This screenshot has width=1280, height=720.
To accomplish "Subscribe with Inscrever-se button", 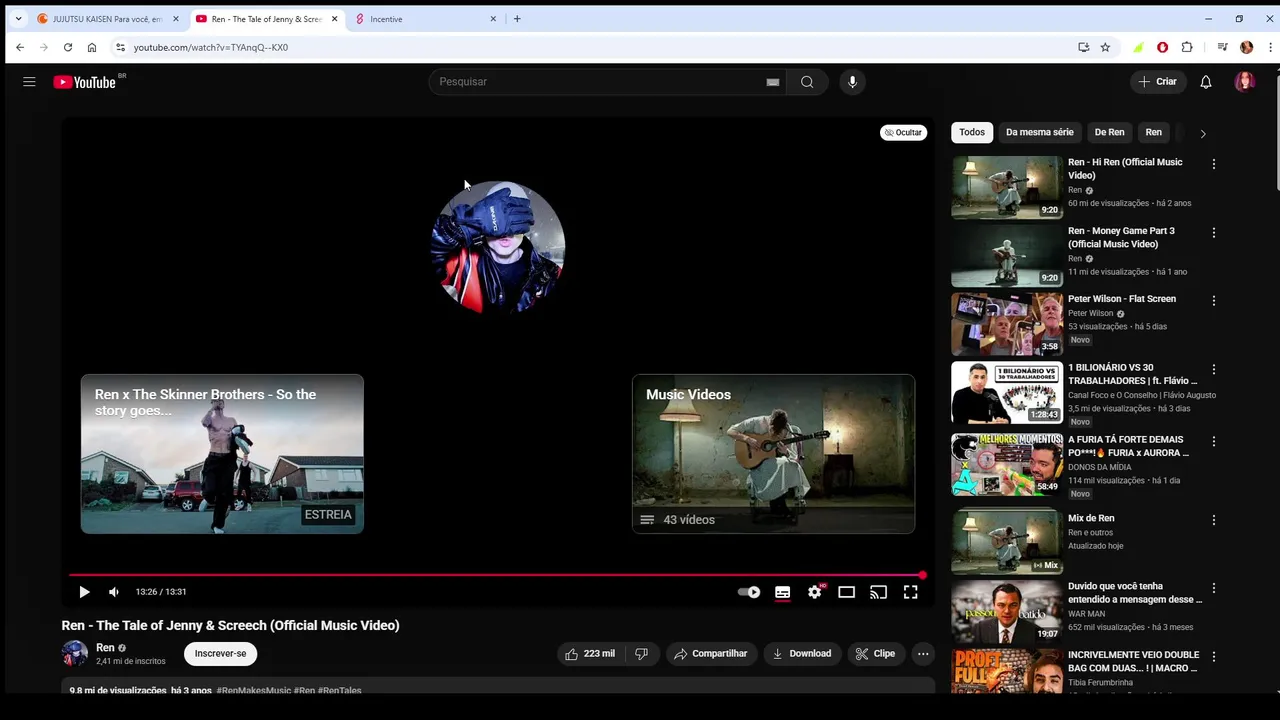I will tap(220, 654).
